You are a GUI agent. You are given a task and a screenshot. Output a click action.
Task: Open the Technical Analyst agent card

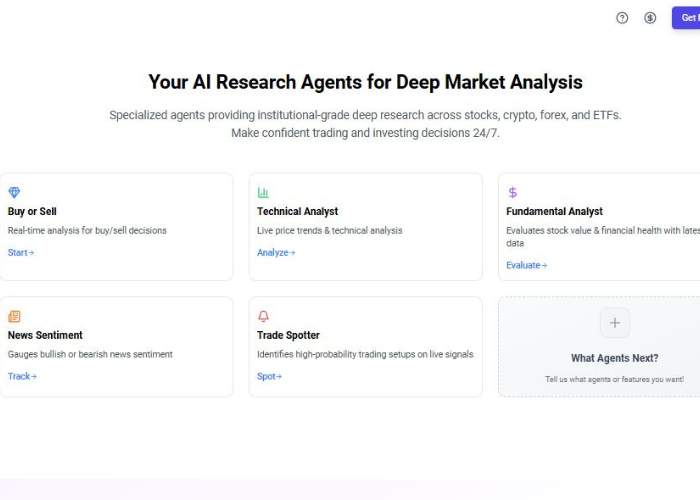(x=366, y=227)
